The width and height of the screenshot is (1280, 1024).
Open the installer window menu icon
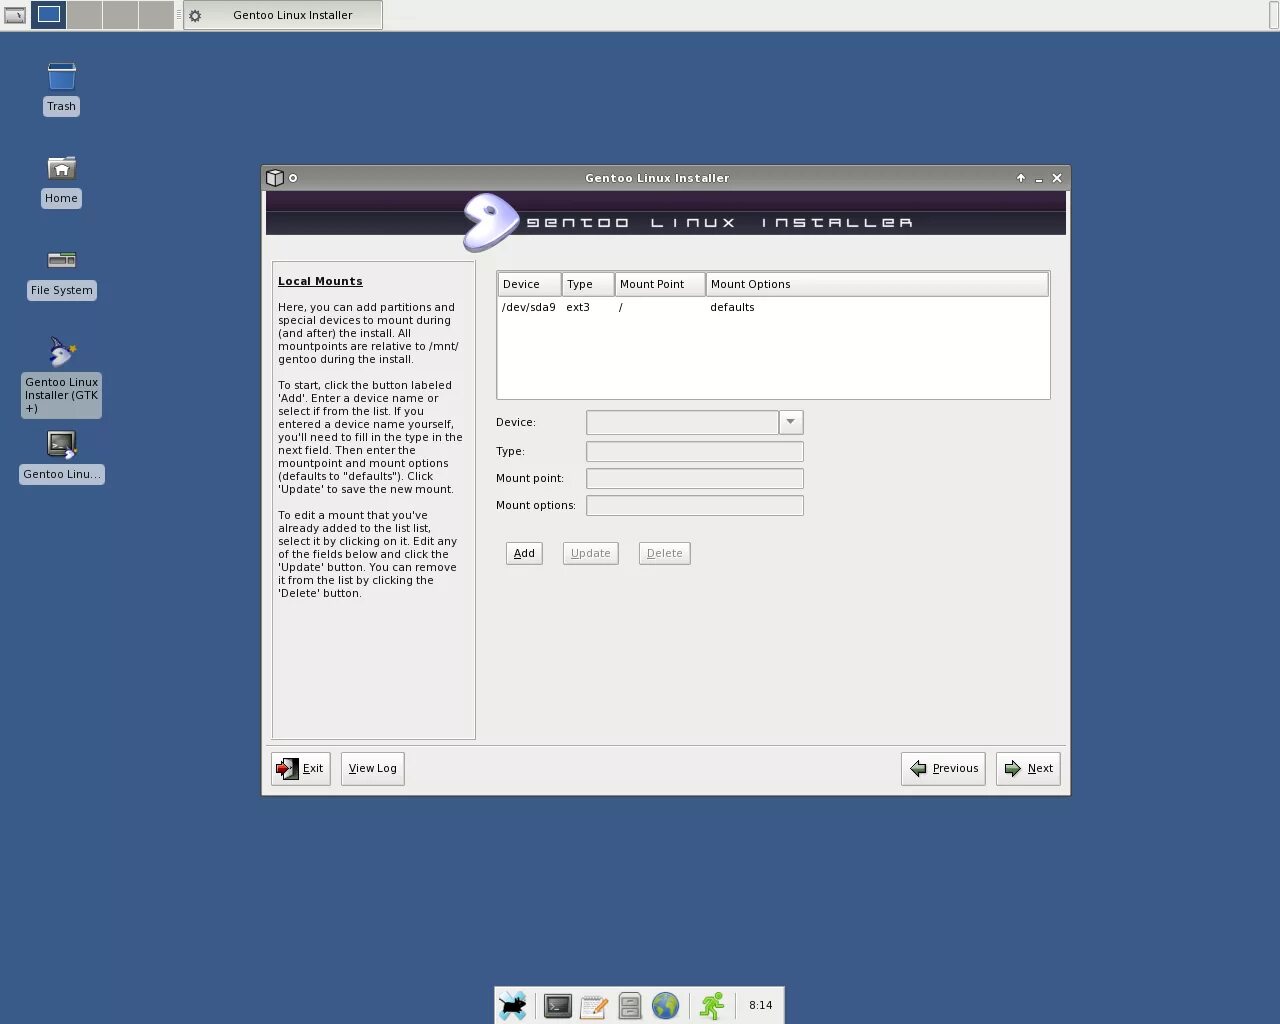tap(274, 178)
